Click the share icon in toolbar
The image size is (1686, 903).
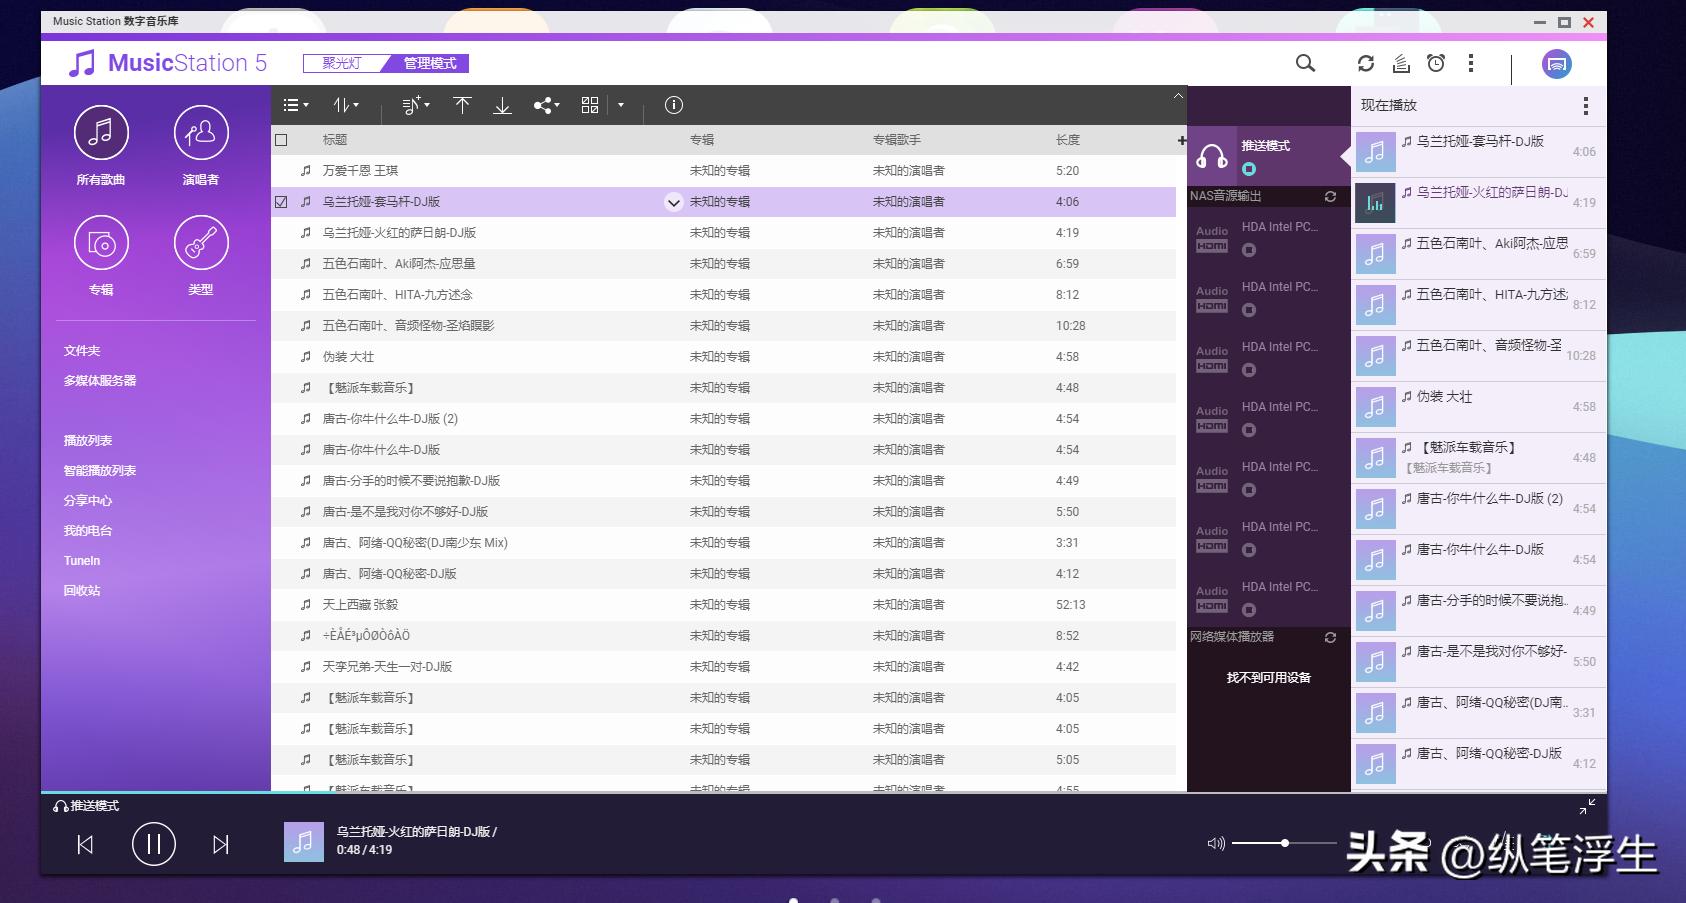coord(544,105)
